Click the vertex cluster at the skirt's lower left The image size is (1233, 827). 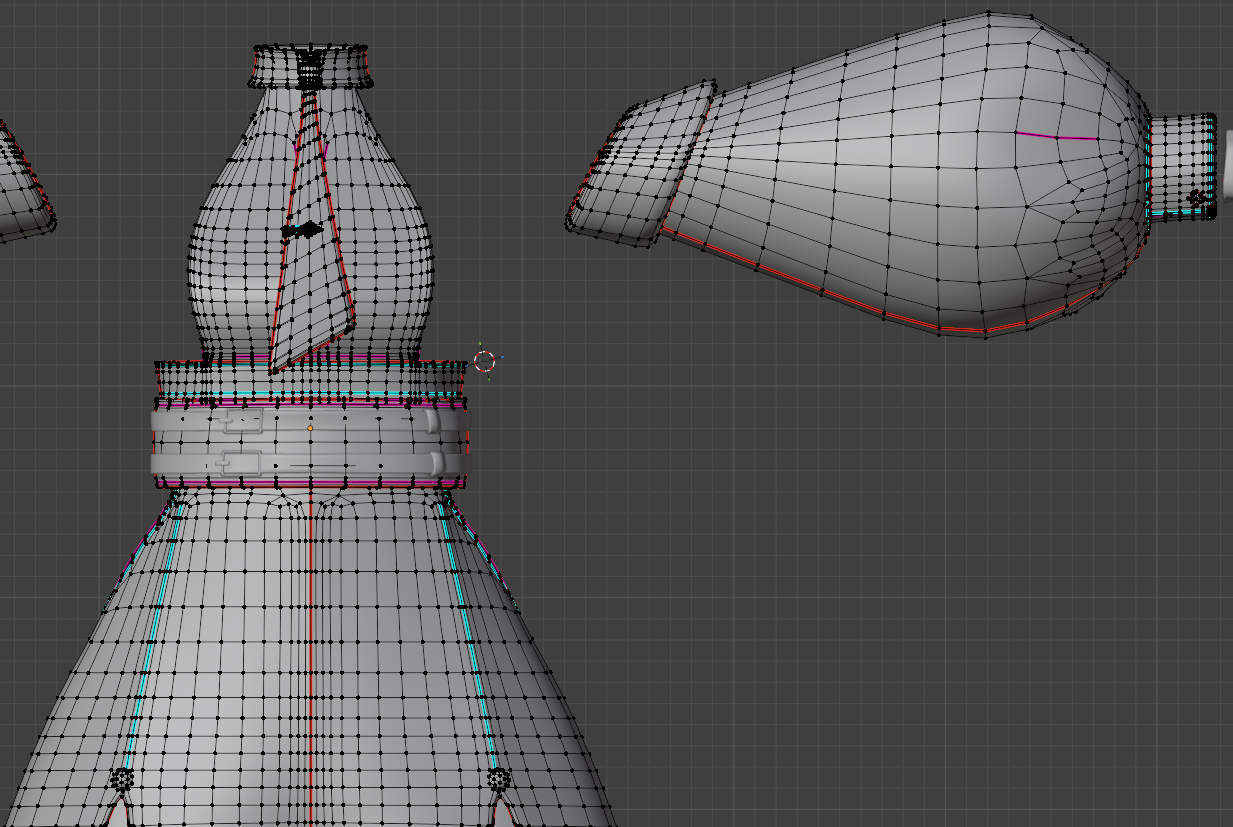click(121, 780)
